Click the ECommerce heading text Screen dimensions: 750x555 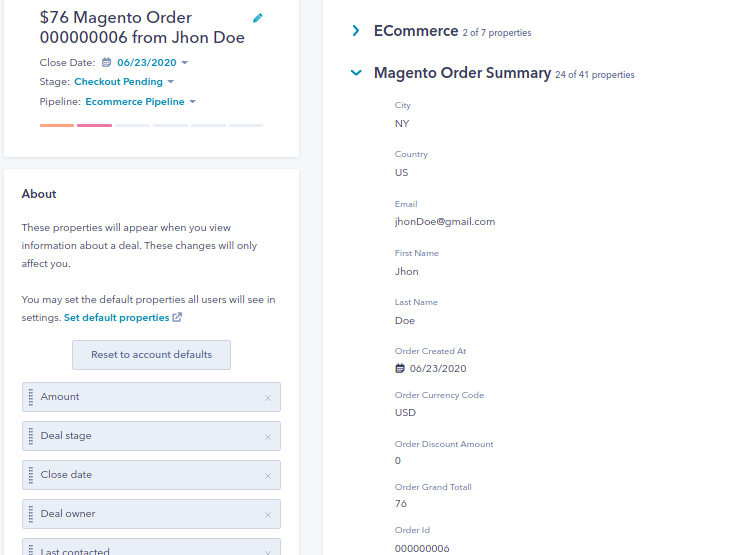pyautogui.click(x=416, y=31)
